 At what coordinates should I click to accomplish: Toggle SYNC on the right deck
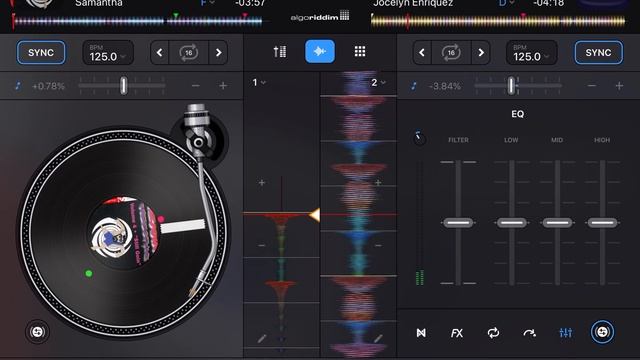(x=598, y=53)
